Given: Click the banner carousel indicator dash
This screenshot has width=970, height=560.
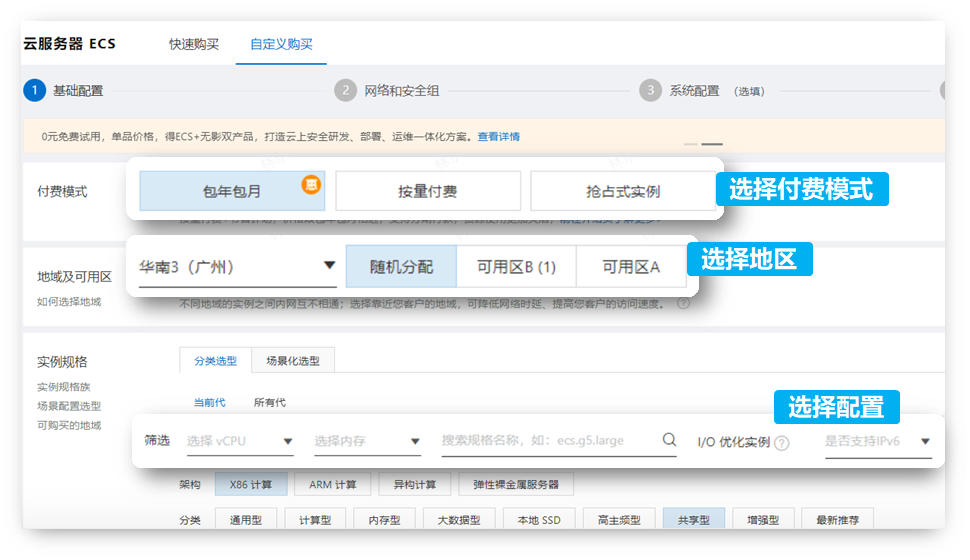Looking at the screenshot, I should tap(712, 144).
